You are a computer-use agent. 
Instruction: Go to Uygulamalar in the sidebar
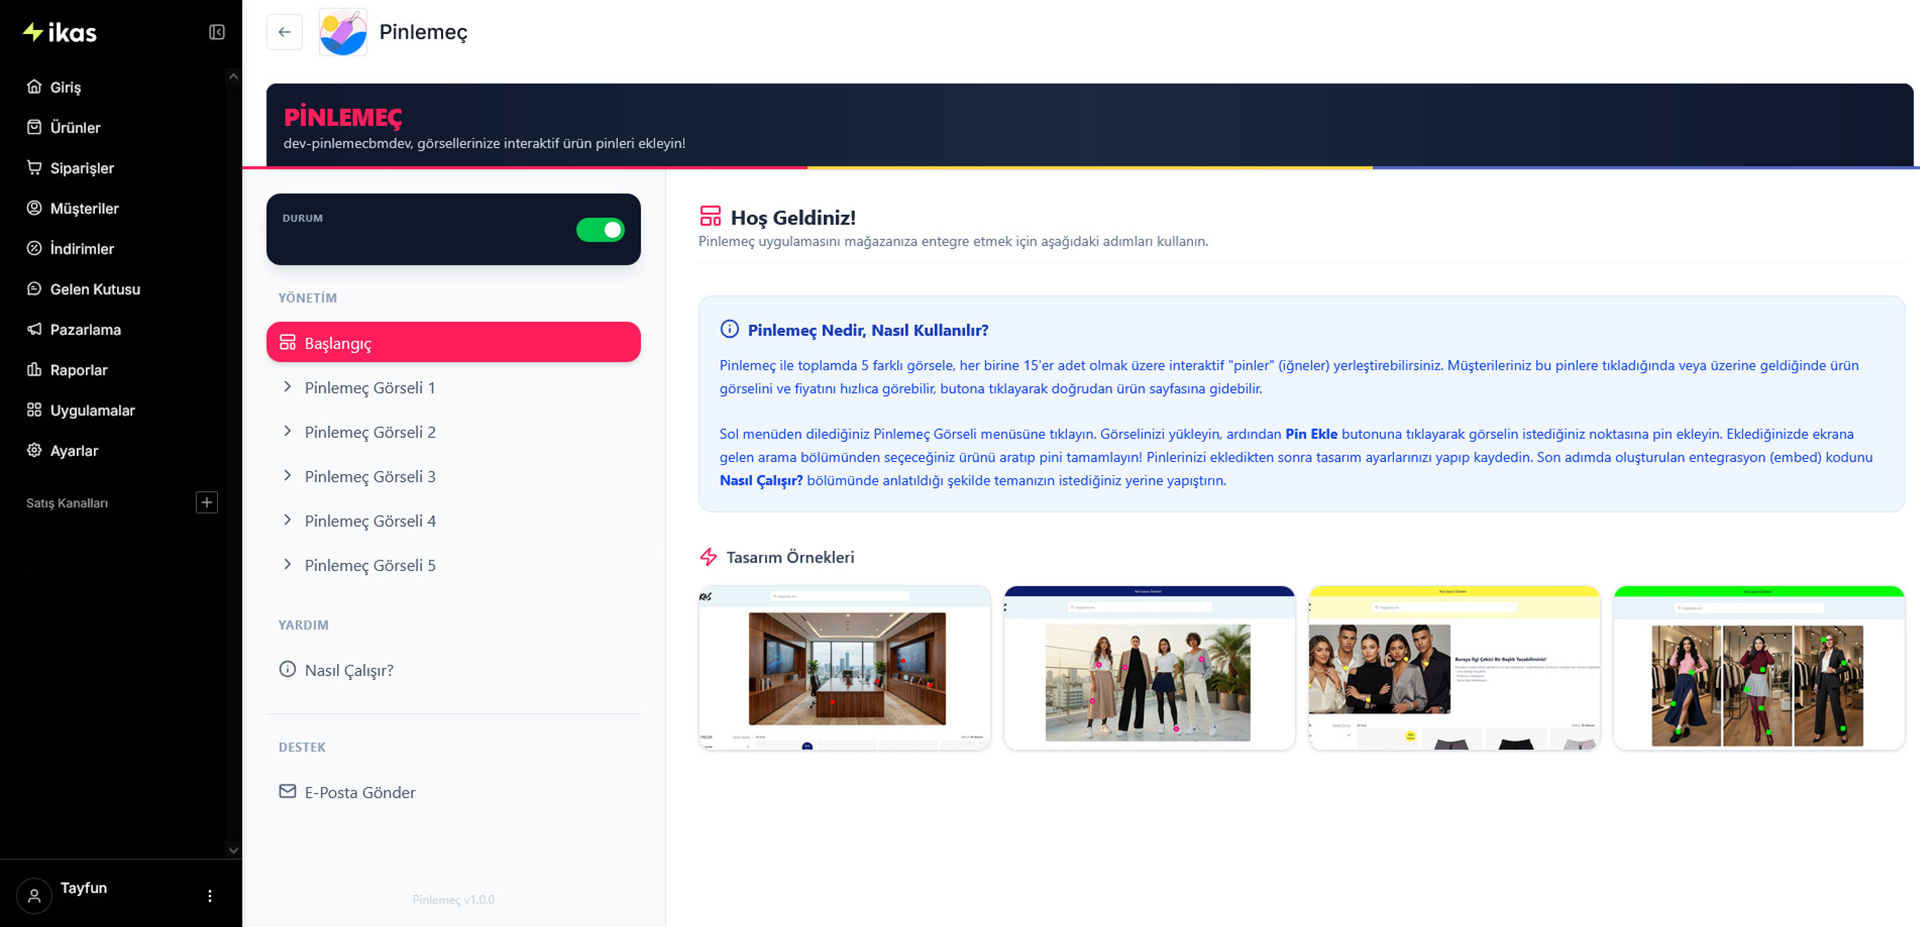pos(92,410)
